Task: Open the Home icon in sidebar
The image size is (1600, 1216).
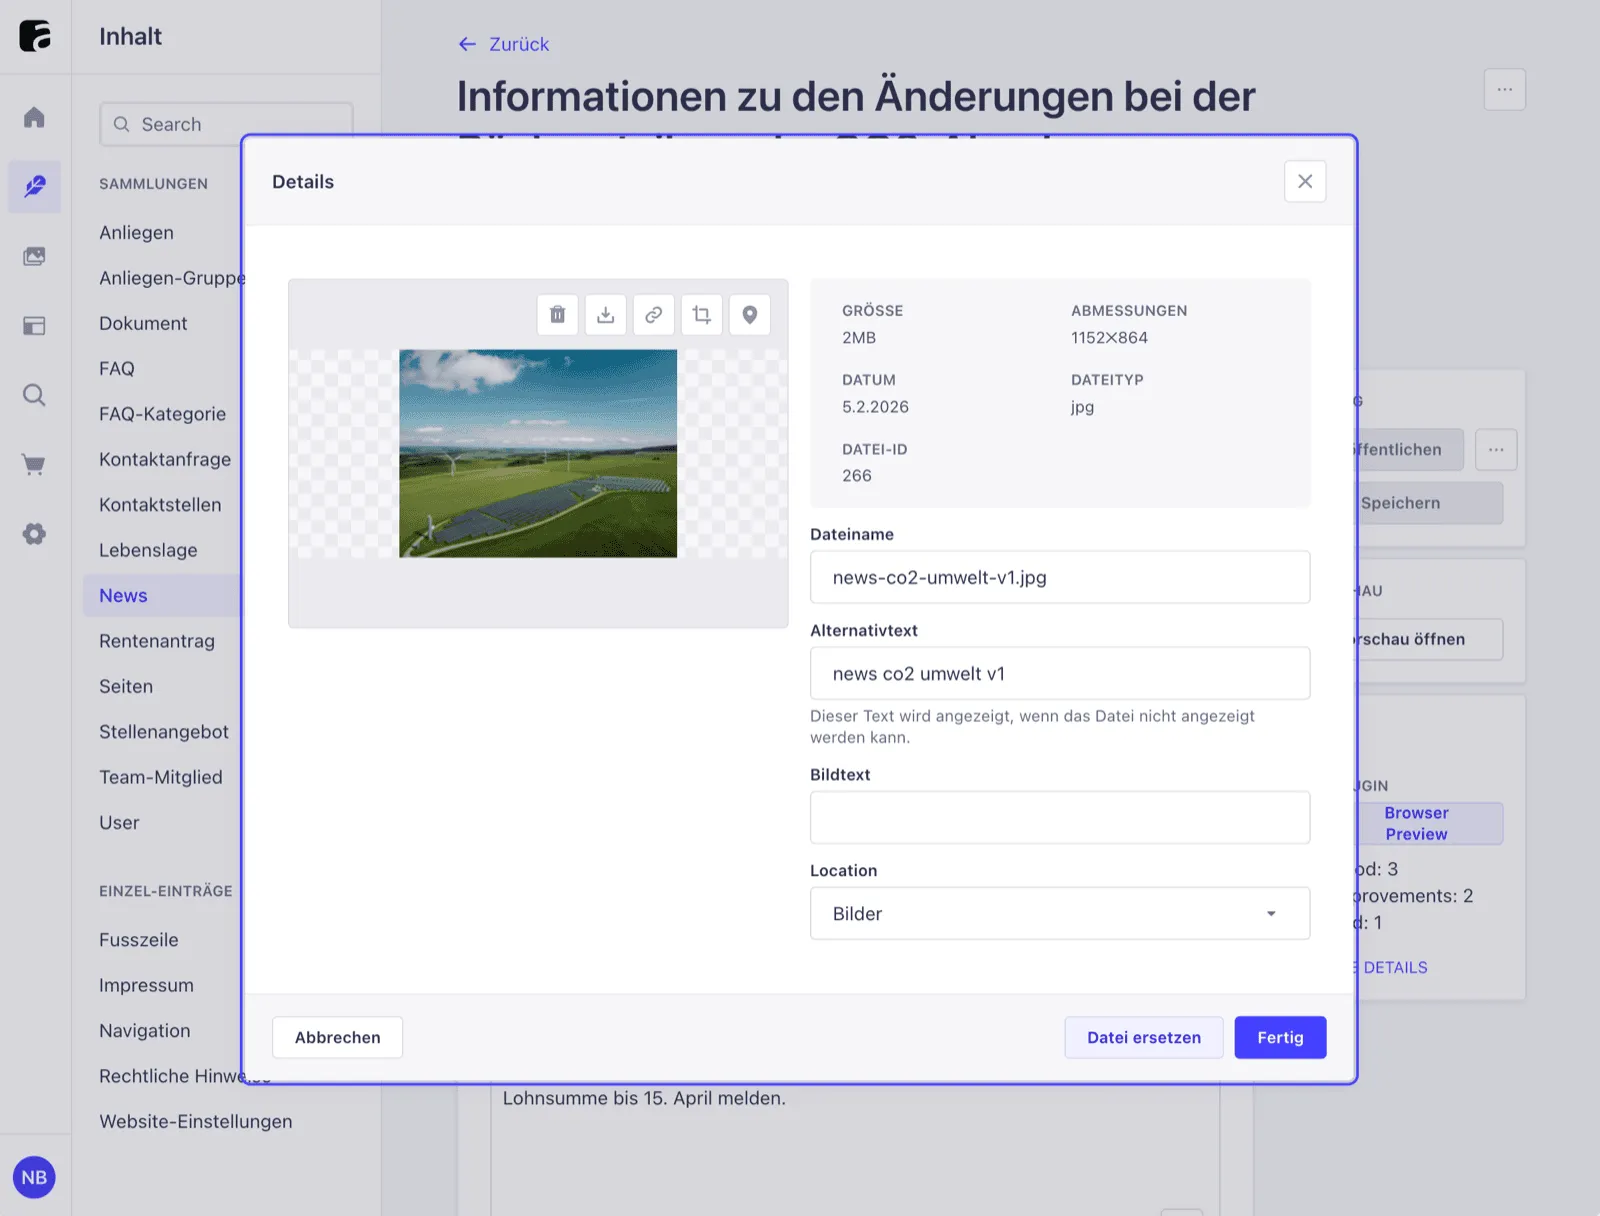Action: click(x=35, y=118)
